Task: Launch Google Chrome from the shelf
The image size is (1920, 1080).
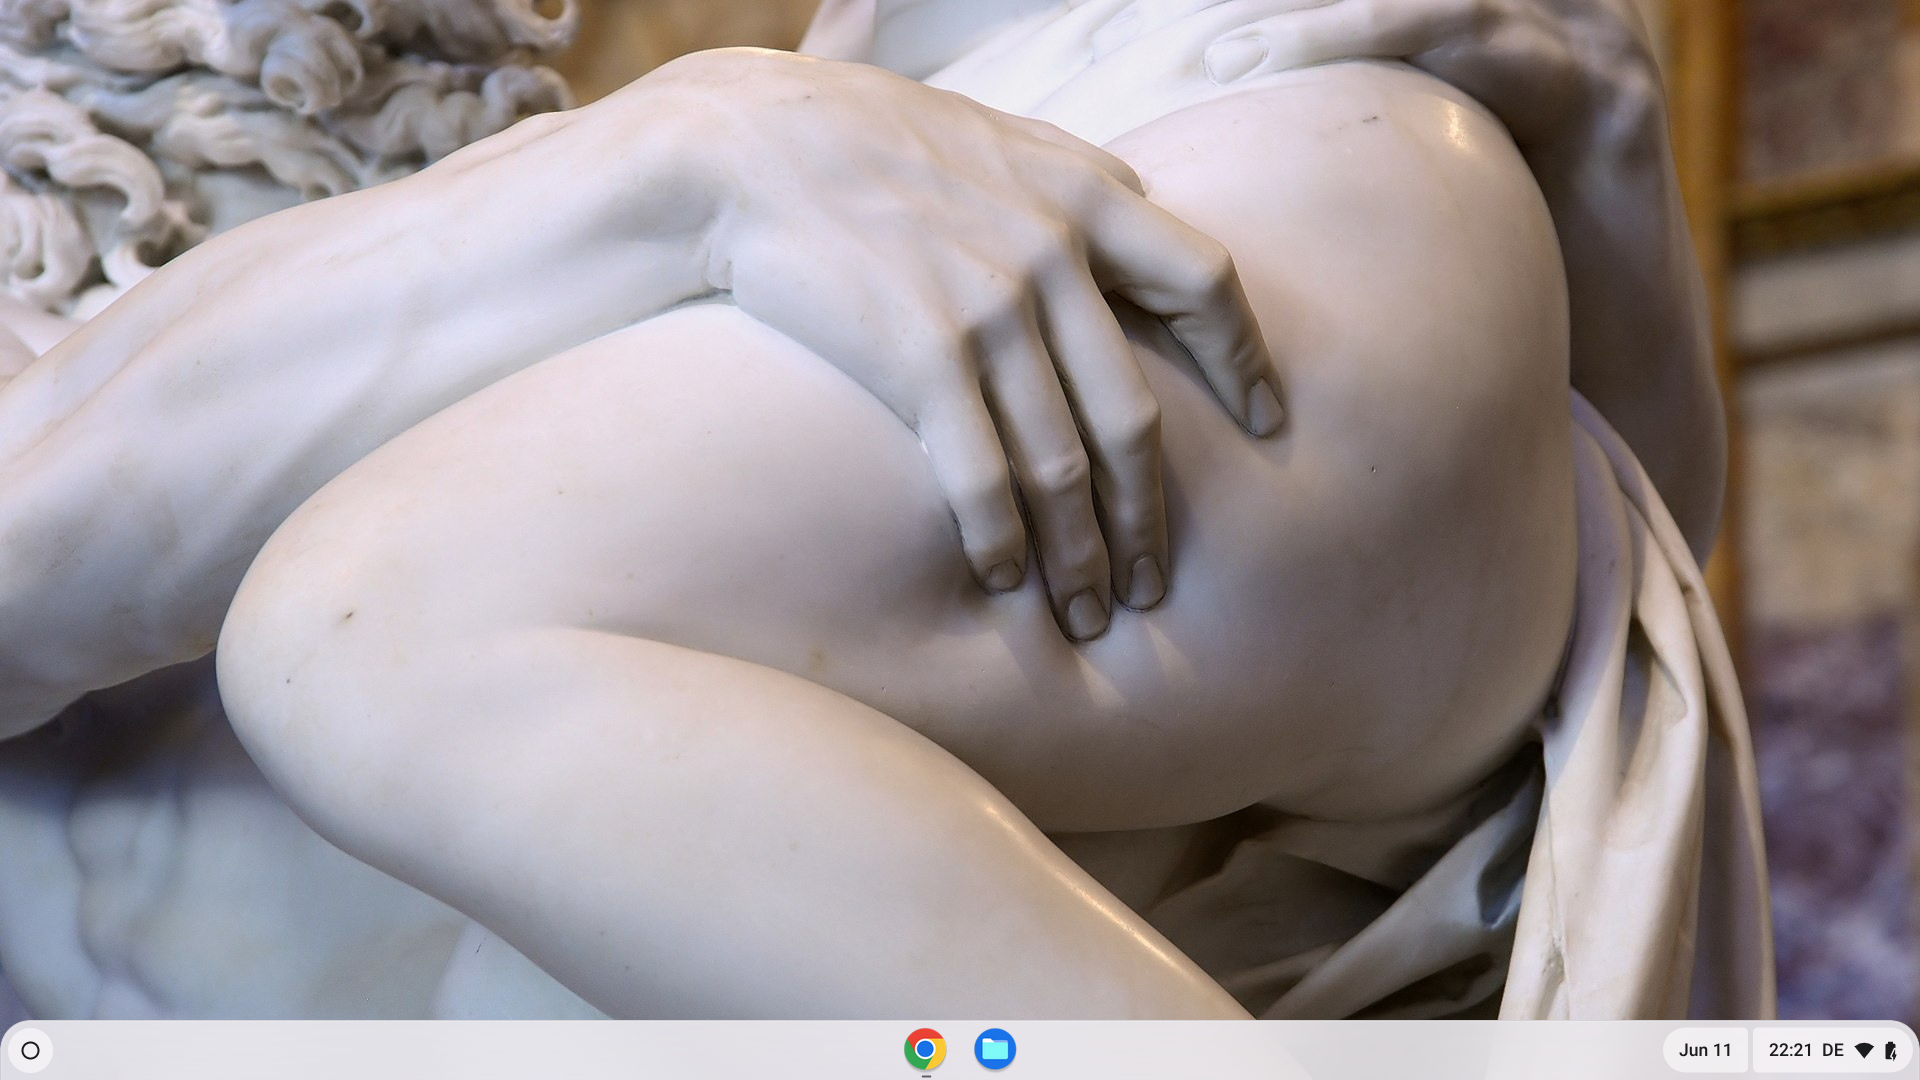Action: (925, 1049)
